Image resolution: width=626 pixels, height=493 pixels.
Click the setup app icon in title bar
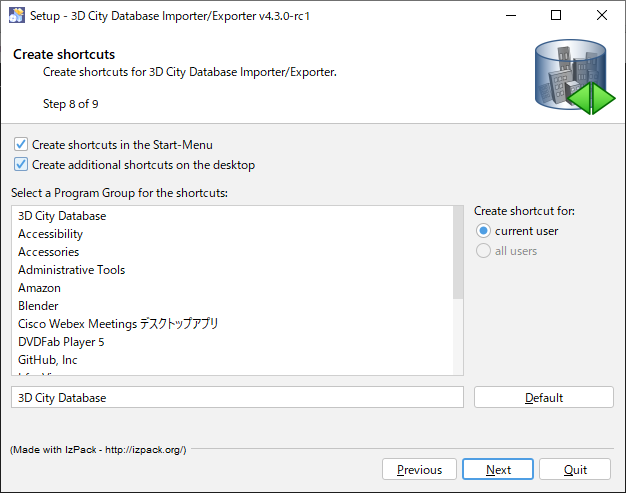17,16
